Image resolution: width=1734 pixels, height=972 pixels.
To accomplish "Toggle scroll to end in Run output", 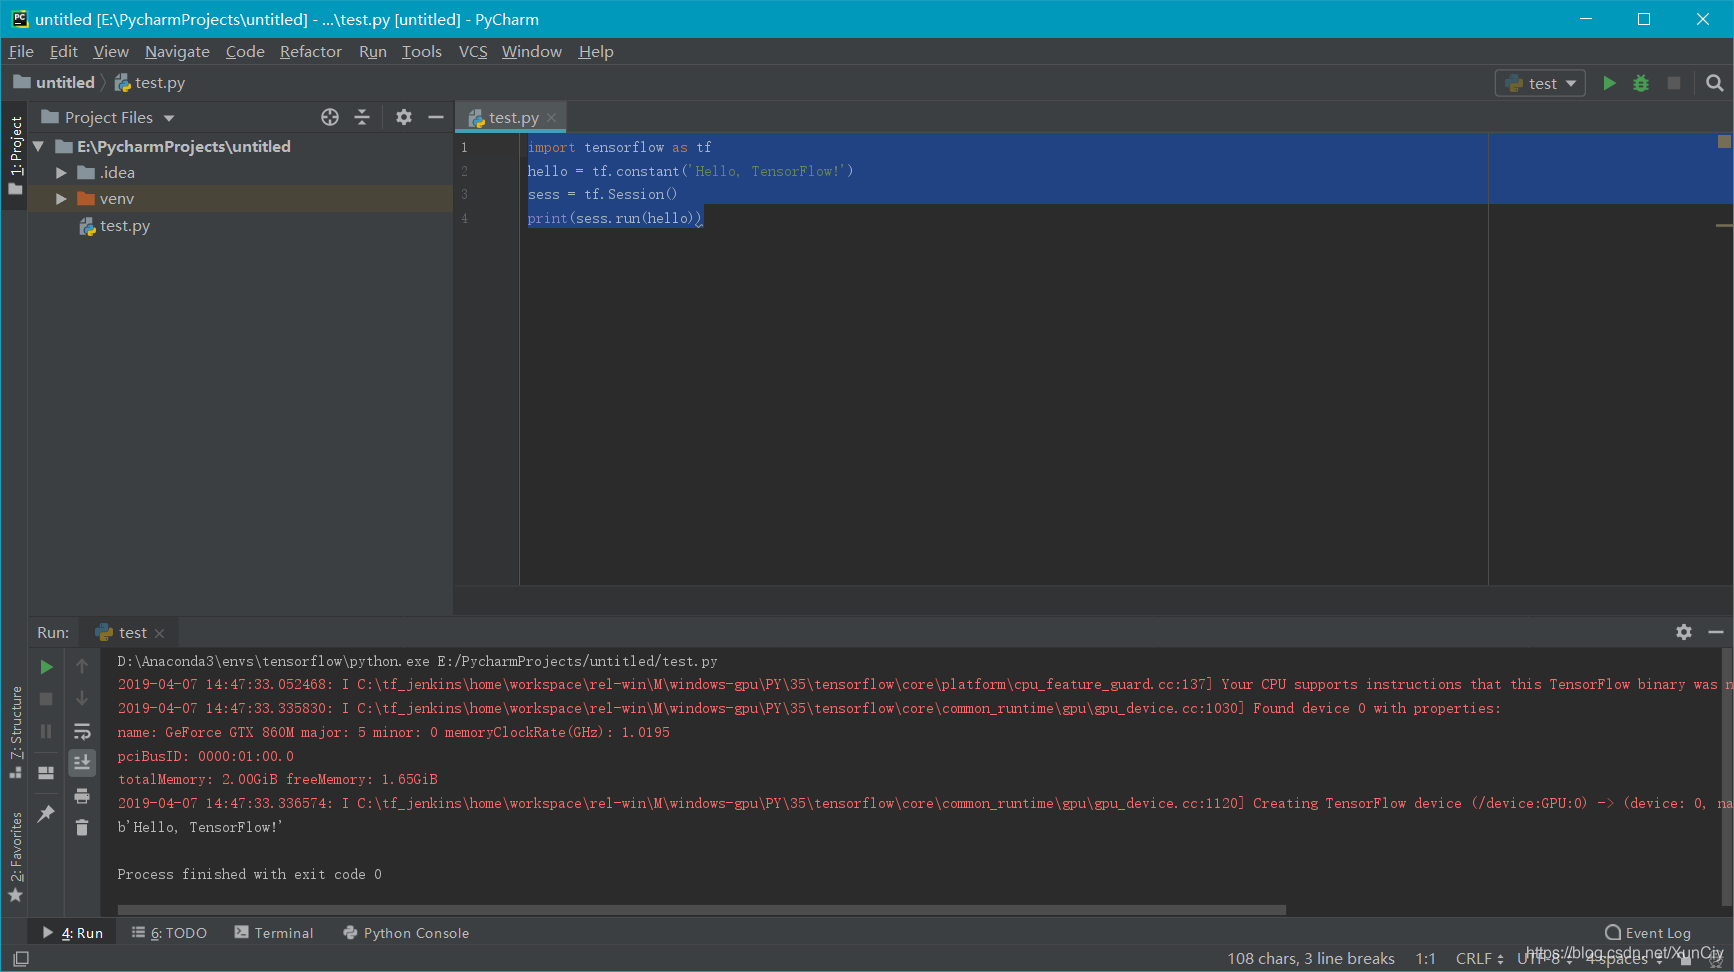I will [x=82, y=763].
